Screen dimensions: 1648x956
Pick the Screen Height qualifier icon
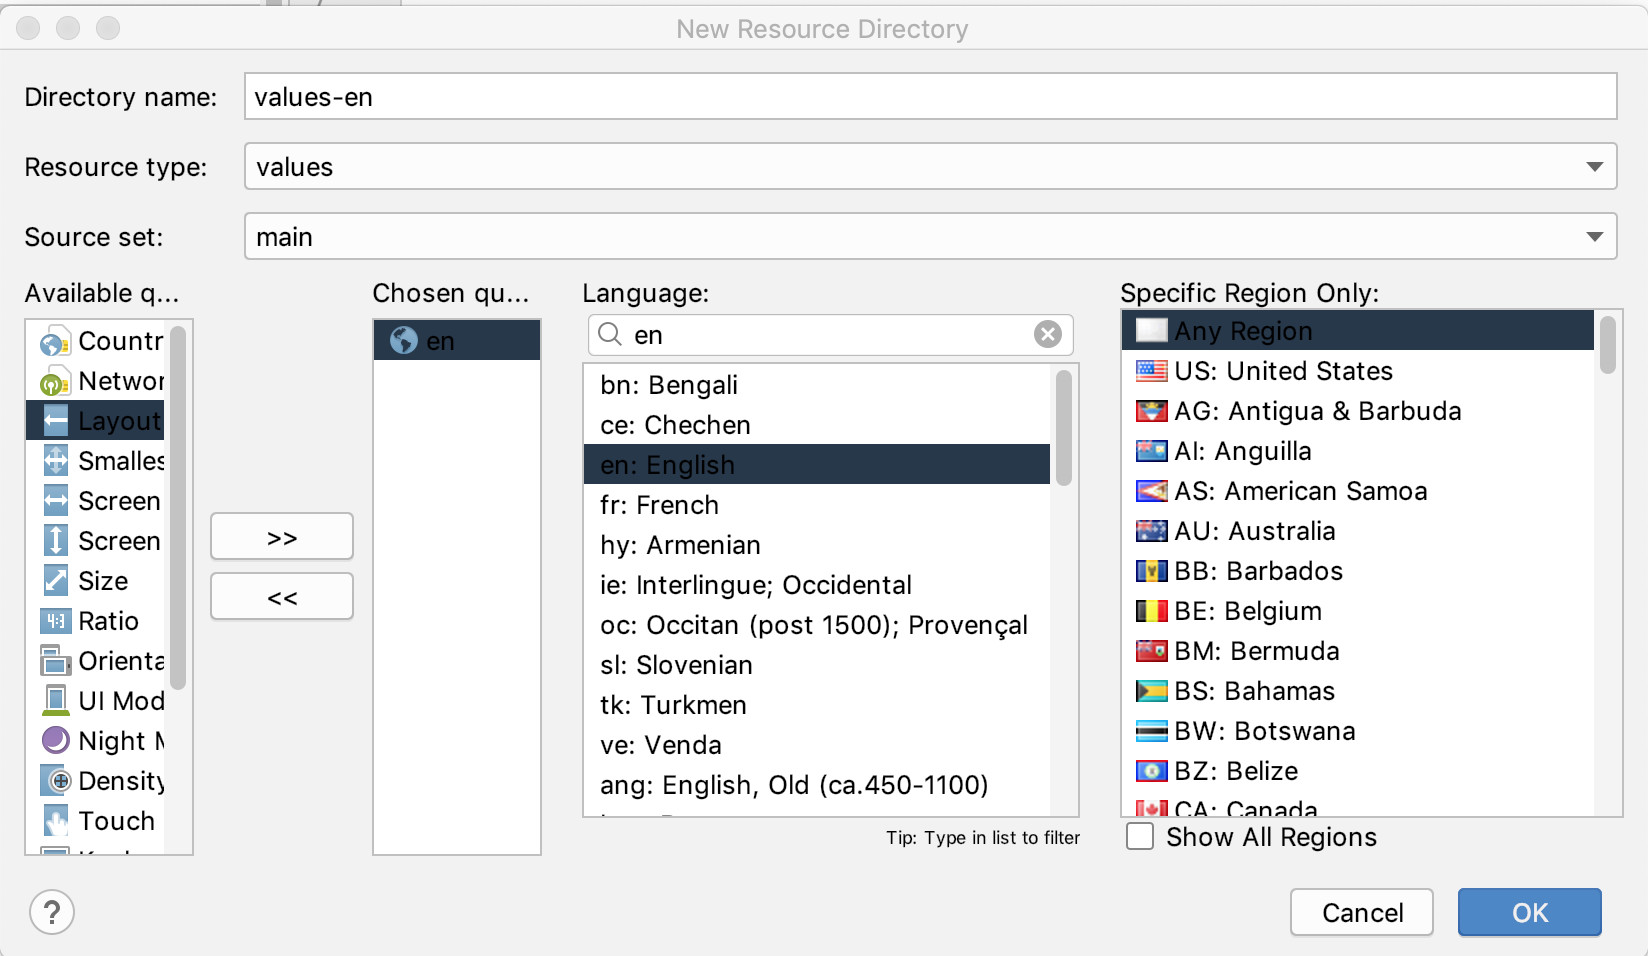pos(56,541)
